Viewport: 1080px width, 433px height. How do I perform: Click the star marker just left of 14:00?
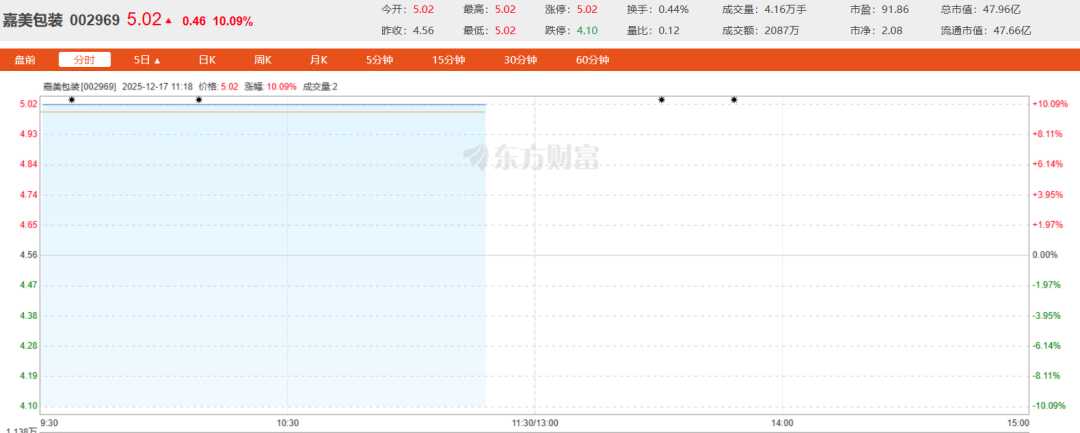[734, 100]
